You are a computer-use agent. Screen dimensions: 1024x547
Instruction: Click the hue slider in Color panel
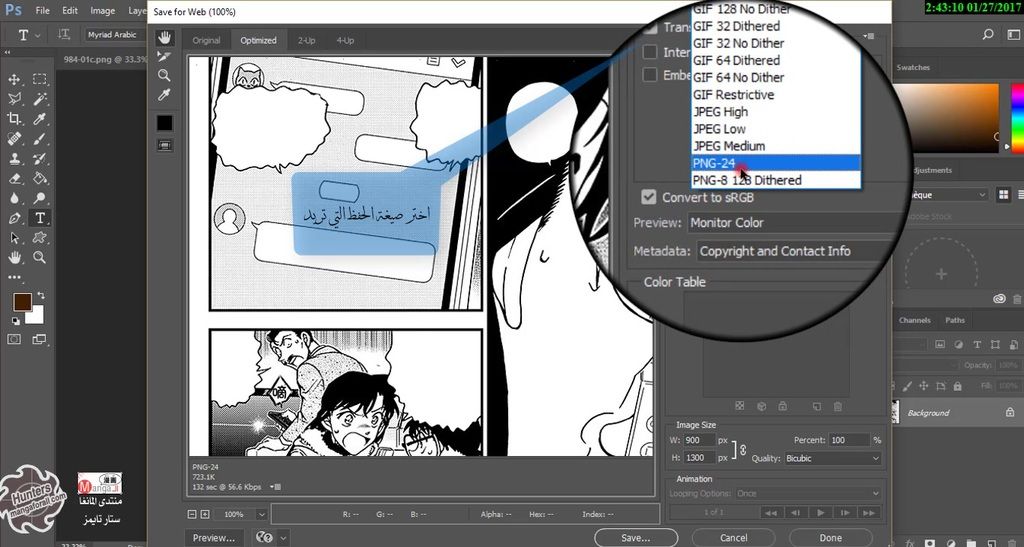tap(1018, 117)
